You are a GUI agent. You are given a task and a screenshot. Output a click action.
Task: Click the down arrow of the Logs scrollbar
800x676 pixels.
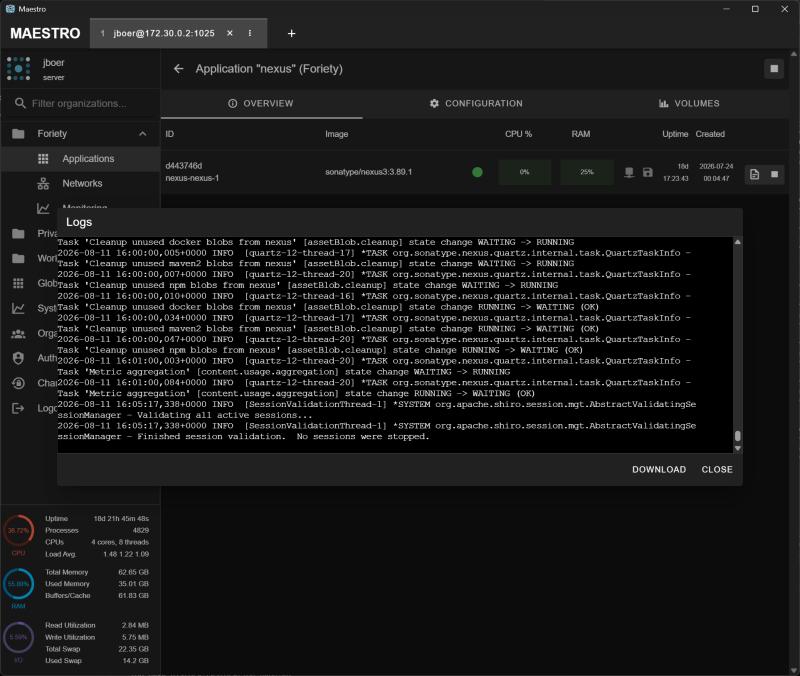(x=737, y=448)
